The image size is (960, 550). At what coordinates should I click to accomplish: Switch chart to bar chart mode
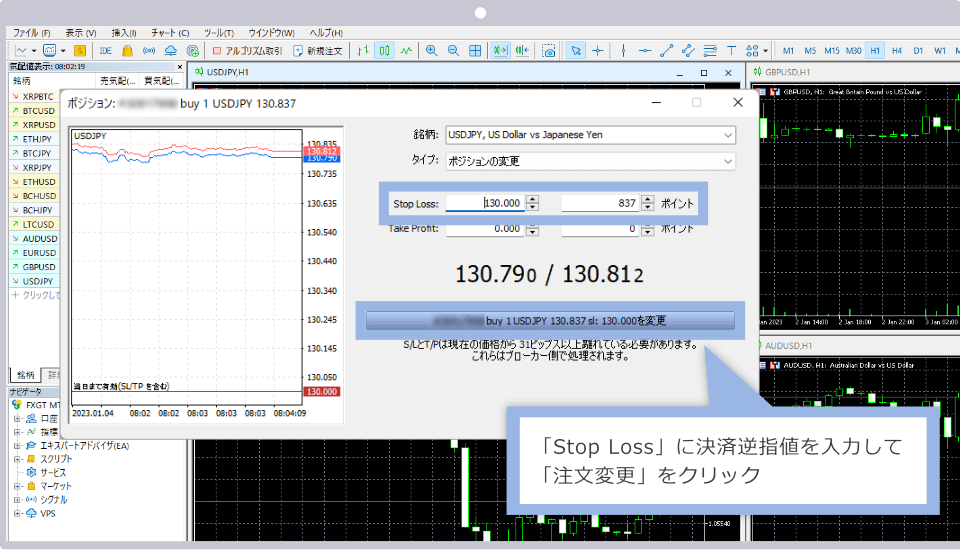click(x=363, y=51)
